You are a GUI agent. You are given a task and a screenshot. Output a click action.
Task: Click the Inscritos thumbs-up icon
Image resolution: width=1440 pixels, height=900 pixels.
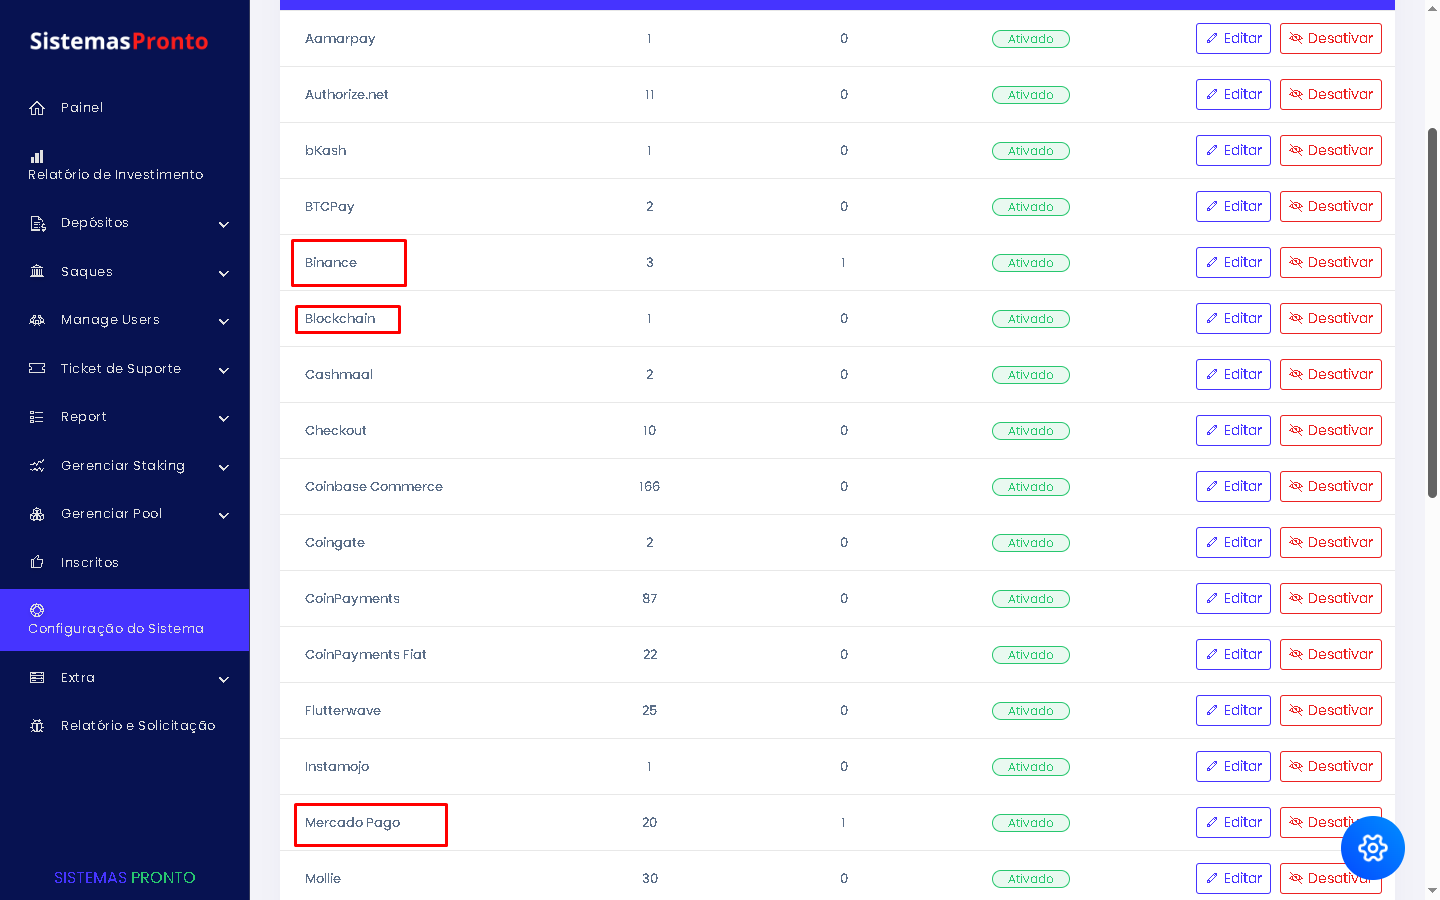click(37, 562)
